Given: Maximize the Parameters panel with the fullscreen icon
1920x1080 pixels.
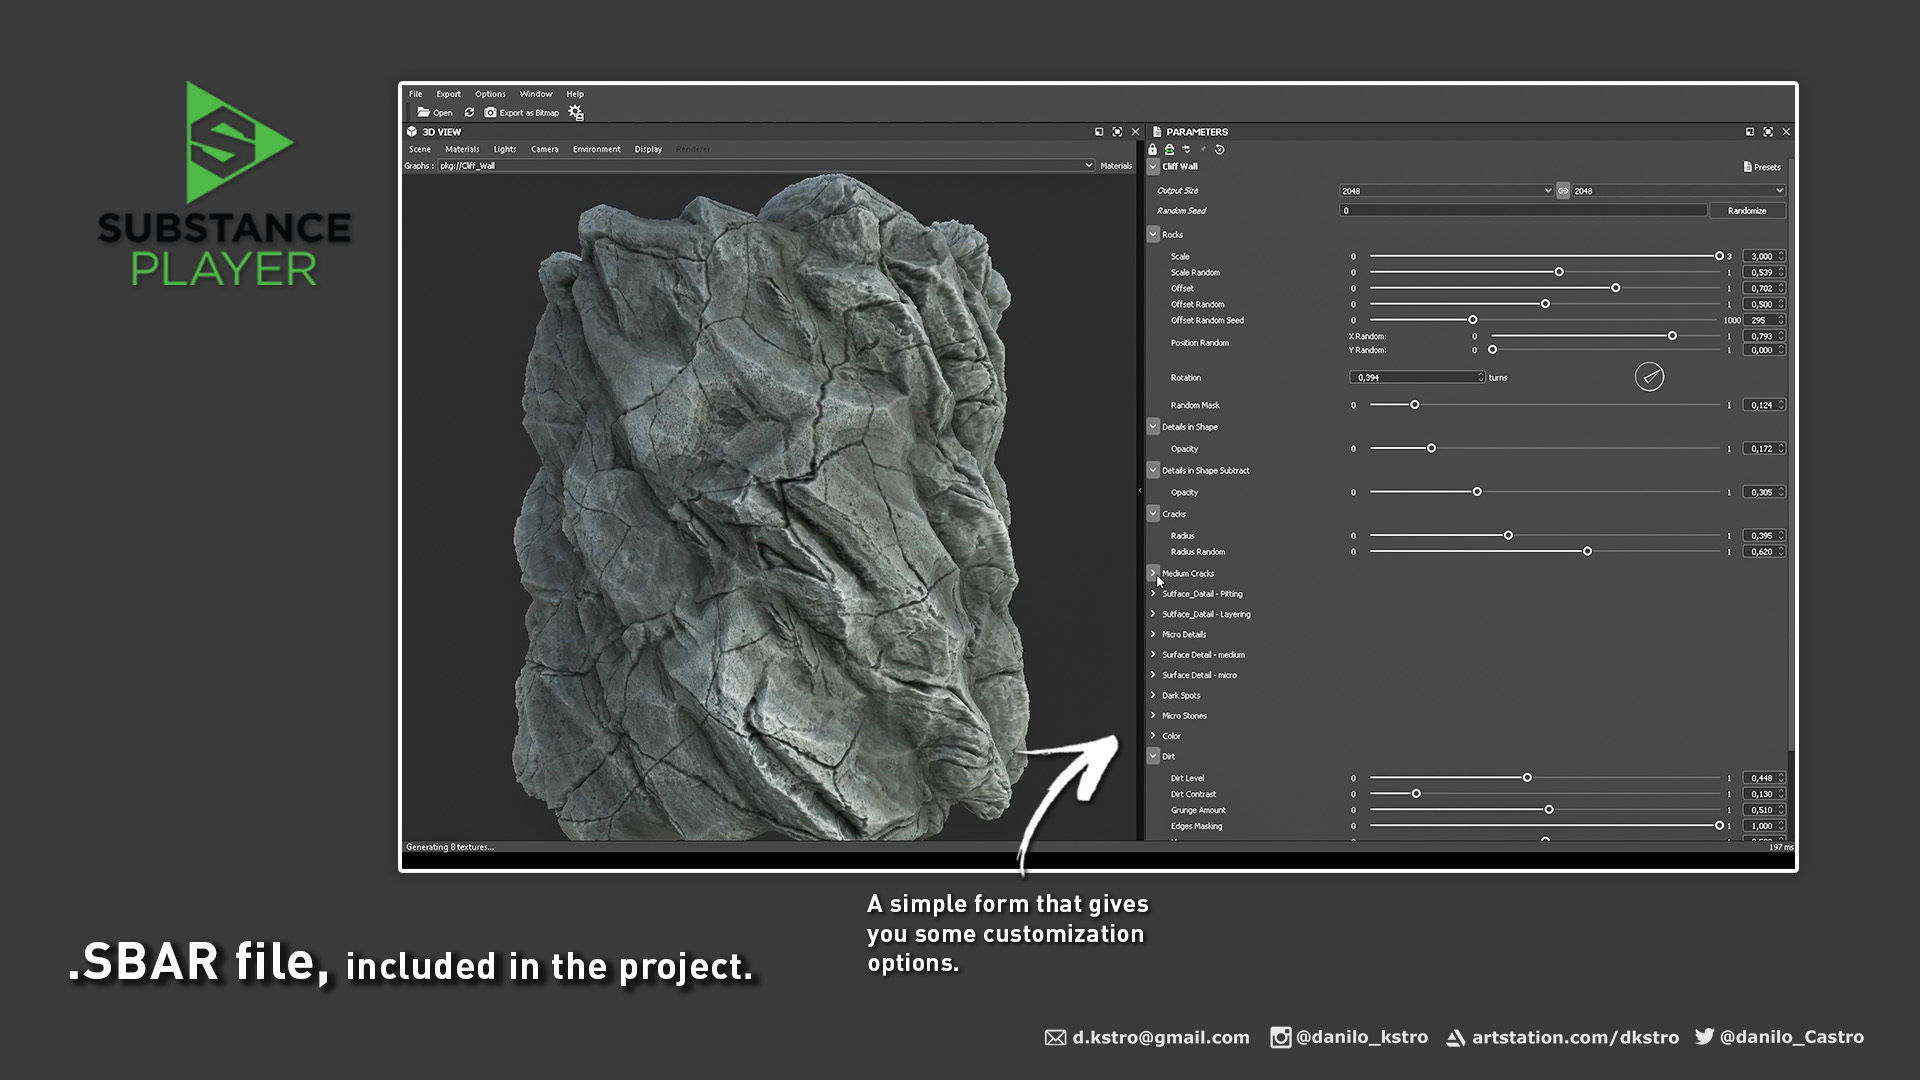Looking at the screenshot, I should point(1768,132).
